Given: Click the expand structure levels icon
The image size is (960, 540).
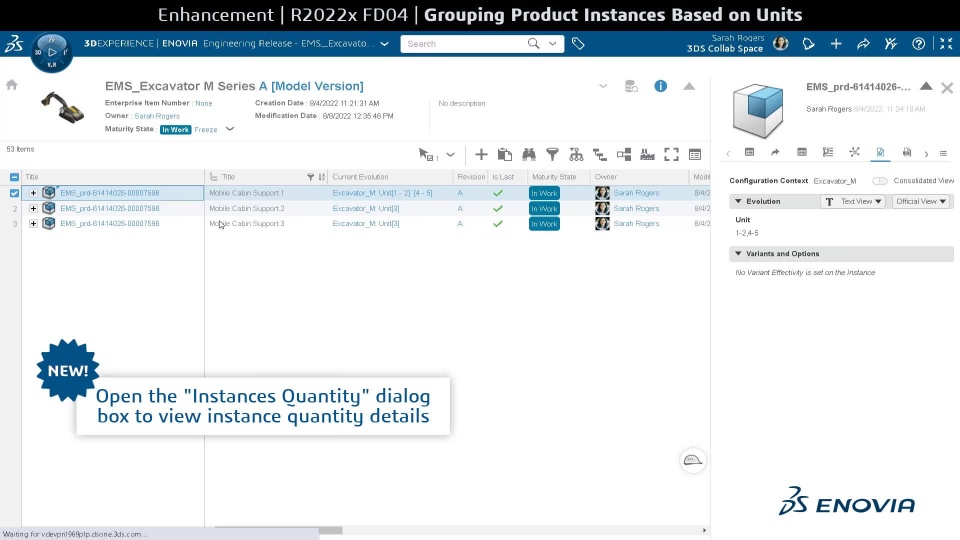Looking at the screenshot, I should tap(600, 155).
